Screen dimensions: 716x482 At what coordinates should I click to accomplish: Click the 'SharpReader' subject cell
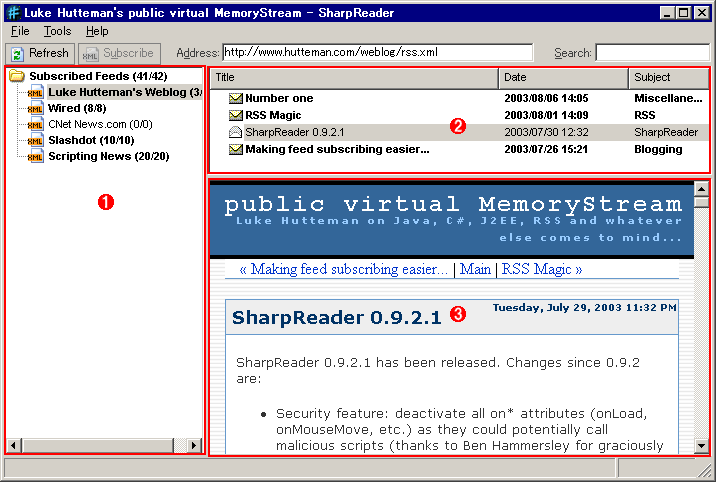click(666, 132)
